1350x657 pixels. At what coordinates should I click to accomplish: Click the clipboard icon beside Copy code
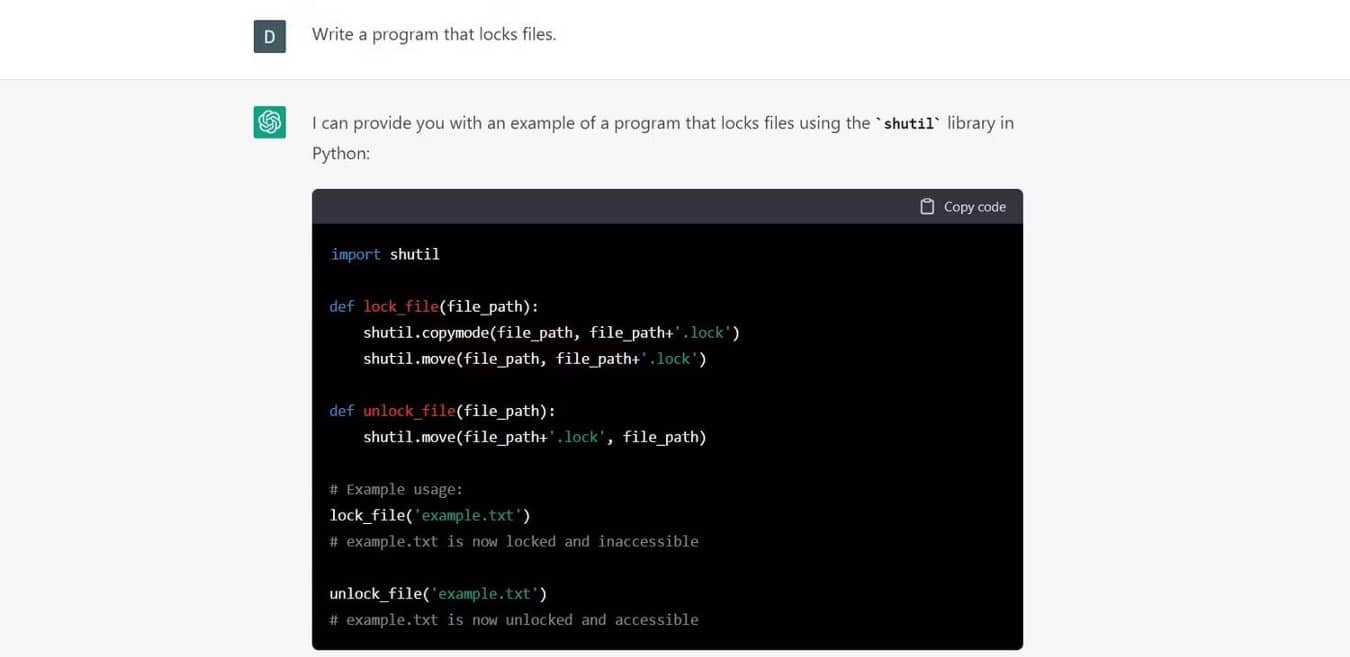[927, 206]
